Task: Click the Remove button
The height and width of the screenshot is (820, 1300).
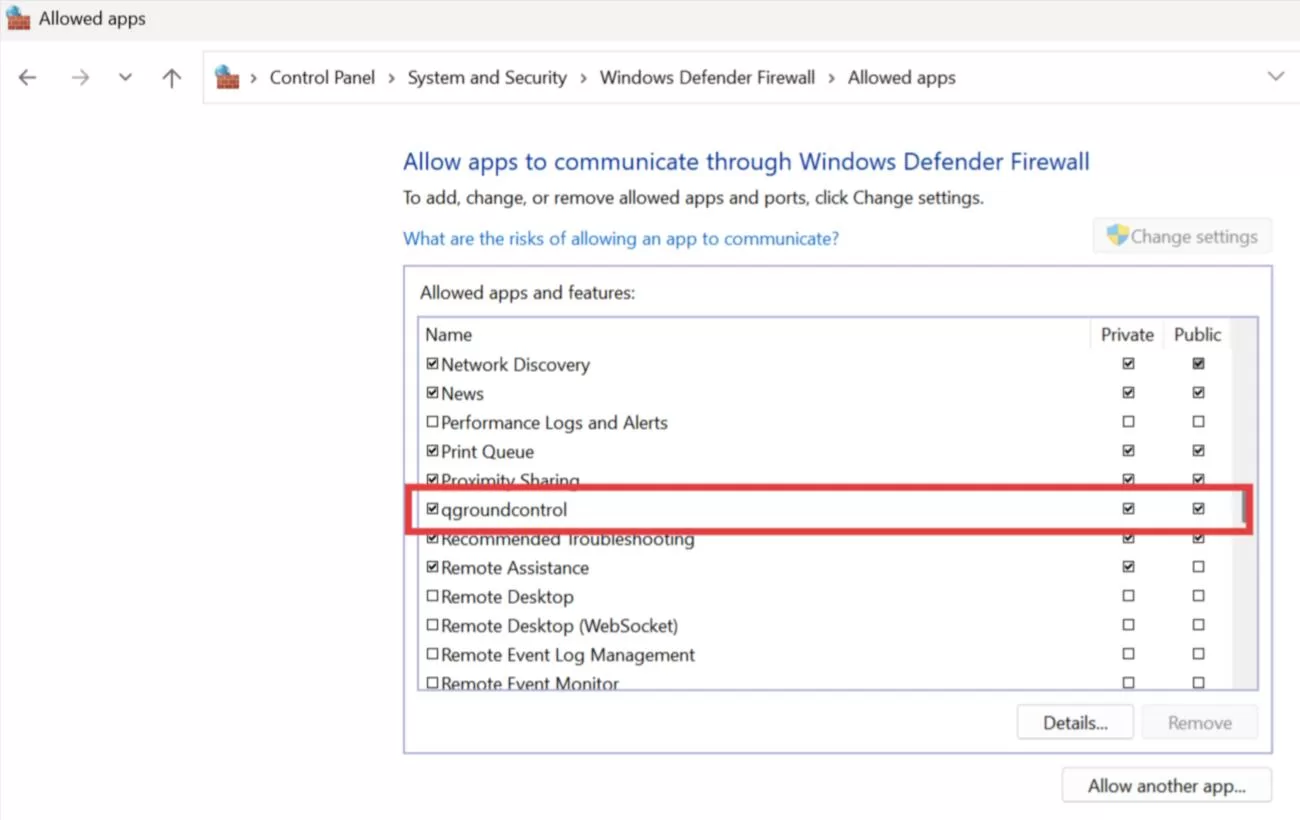Action: 1200,723
